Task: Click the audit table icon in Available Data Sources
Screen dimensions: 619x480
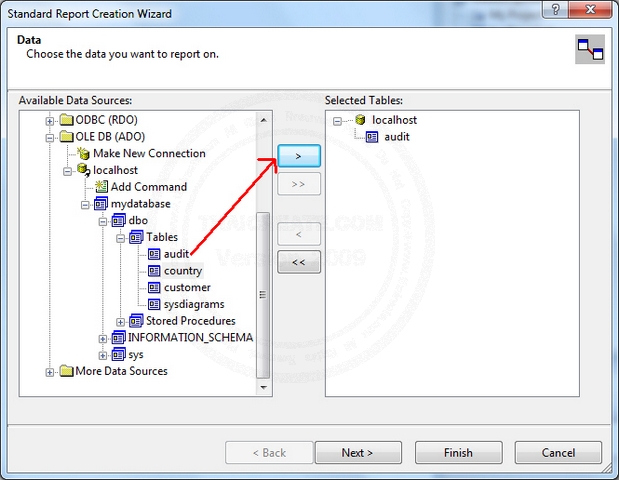Action: click(x=154, y=254)
